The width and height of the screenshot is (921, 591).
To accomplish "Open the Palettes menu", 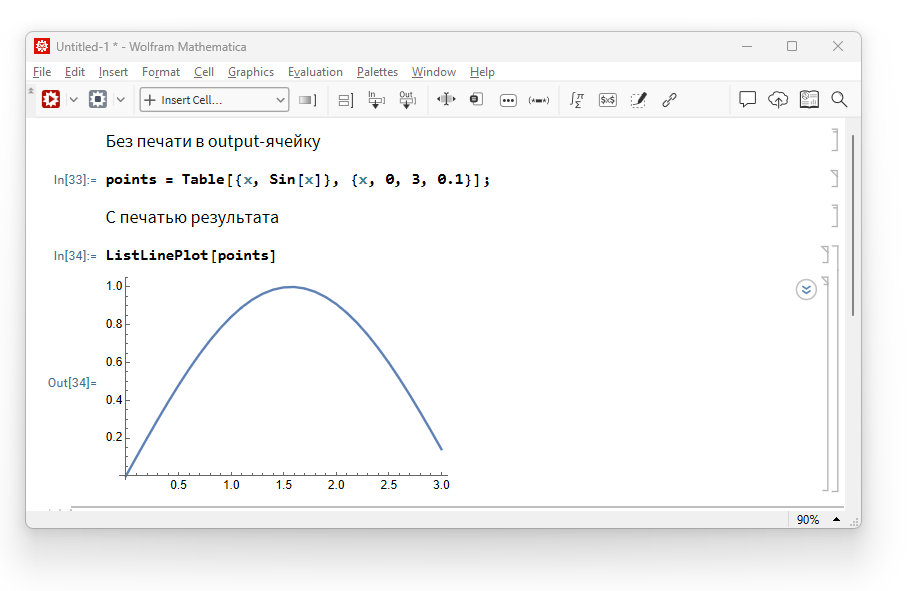I will 377,72.
